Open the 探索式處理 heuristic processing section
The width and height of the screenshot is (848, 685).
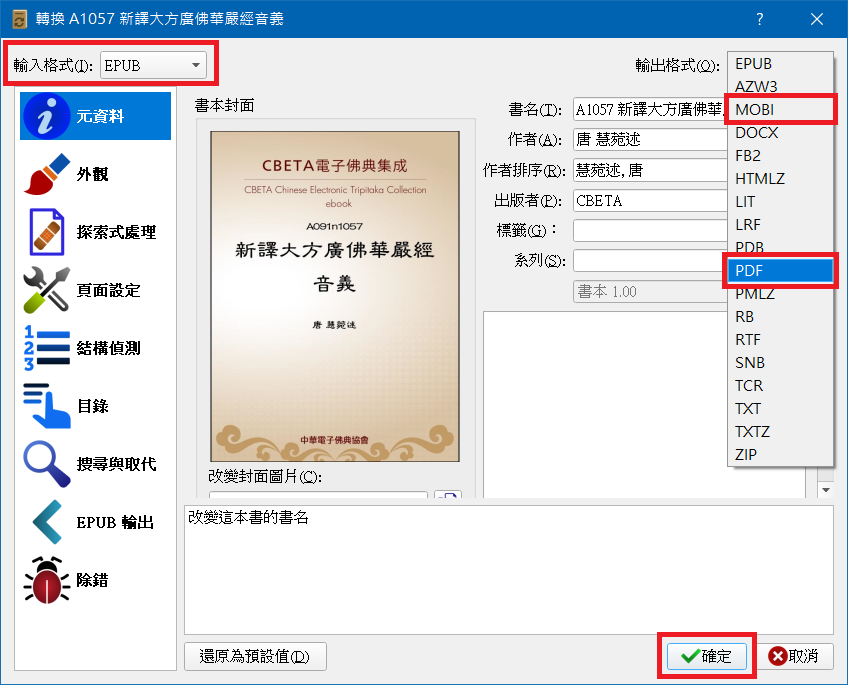[x=95, y=232]
